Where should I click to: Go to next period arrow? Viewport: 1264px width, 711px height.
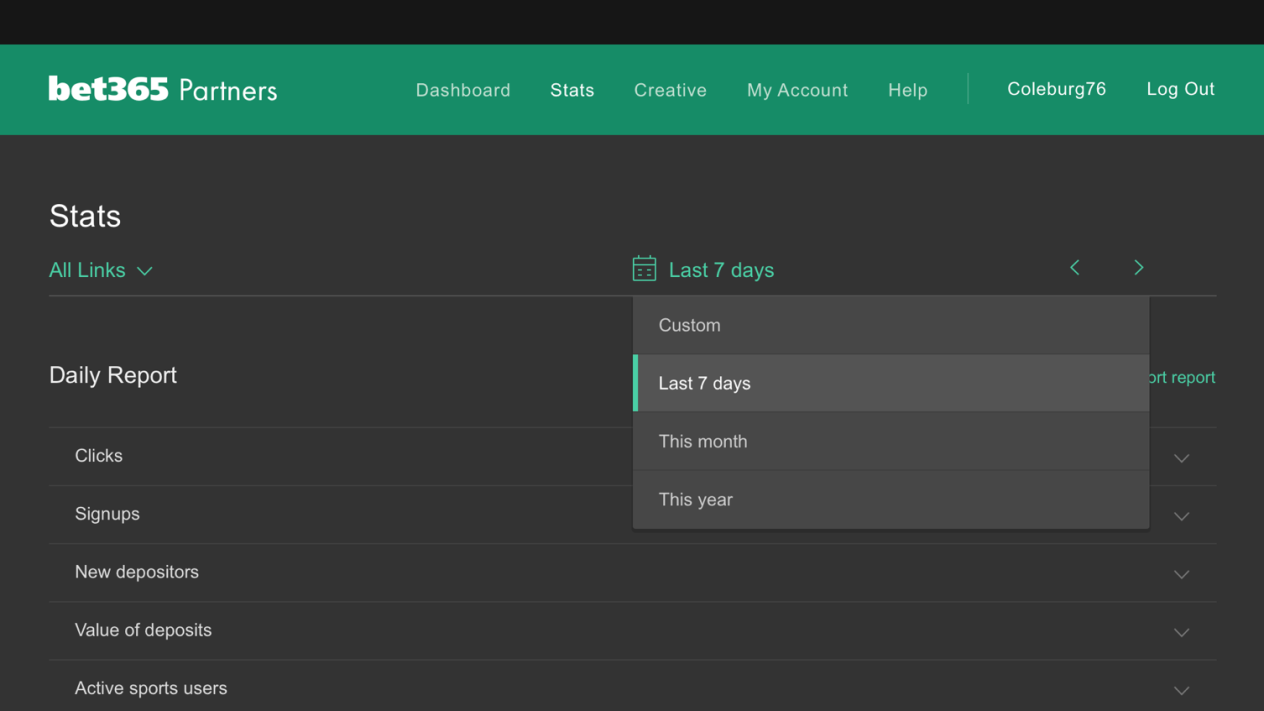point(1138,268)
